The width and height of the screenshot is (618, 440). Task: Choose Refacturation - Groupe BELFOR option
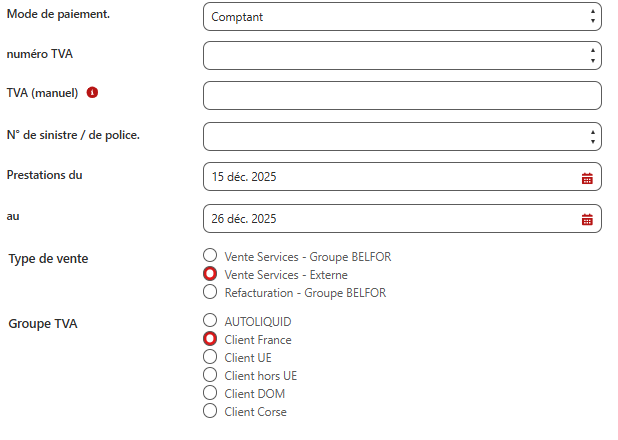pos(210,292)
